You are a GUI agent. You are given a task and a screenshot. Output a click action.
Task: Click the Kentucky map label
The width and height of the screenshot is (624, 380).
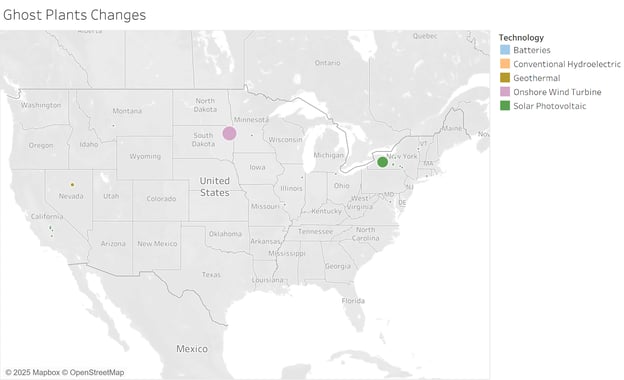[x=327, y=211]
